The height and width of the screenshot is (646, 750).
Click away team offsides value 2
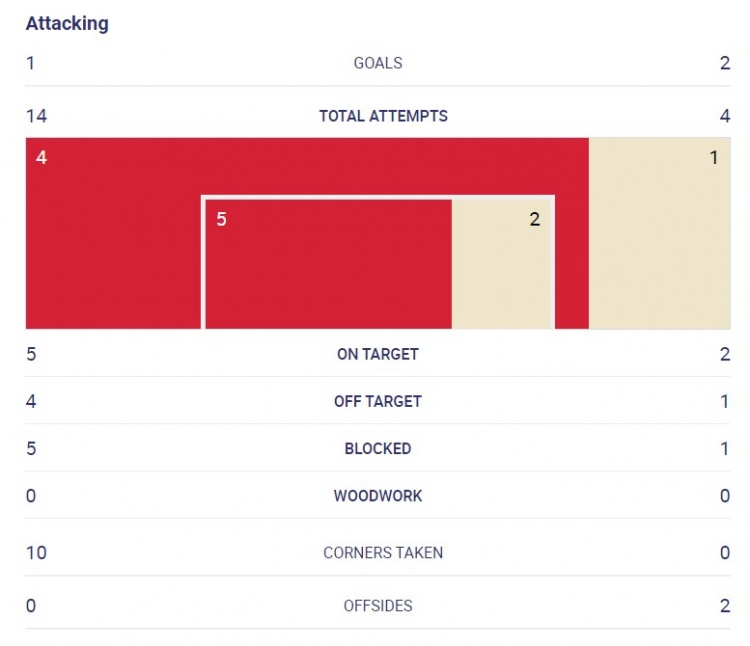pos(725,606)
